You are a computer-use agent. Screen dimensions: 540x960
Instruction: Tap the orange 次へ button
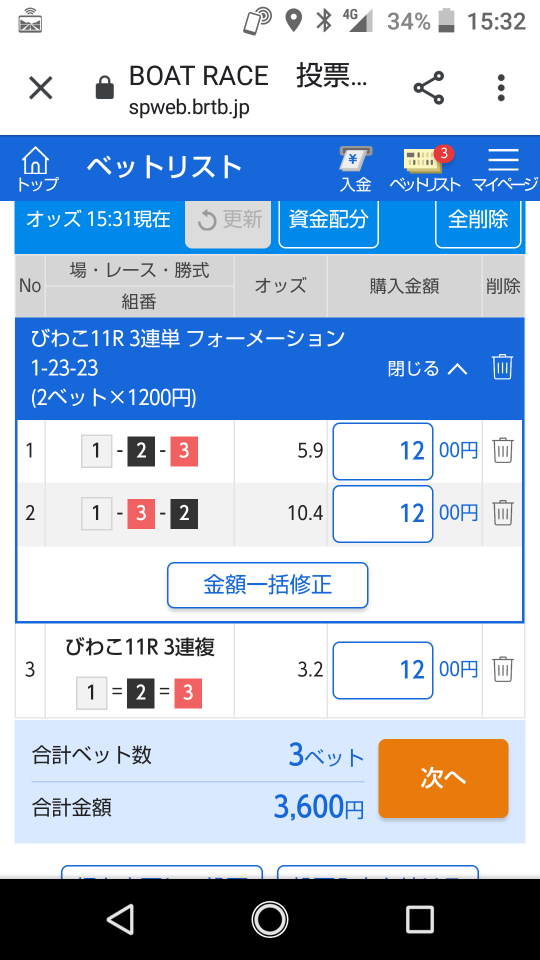pos(443,778)
